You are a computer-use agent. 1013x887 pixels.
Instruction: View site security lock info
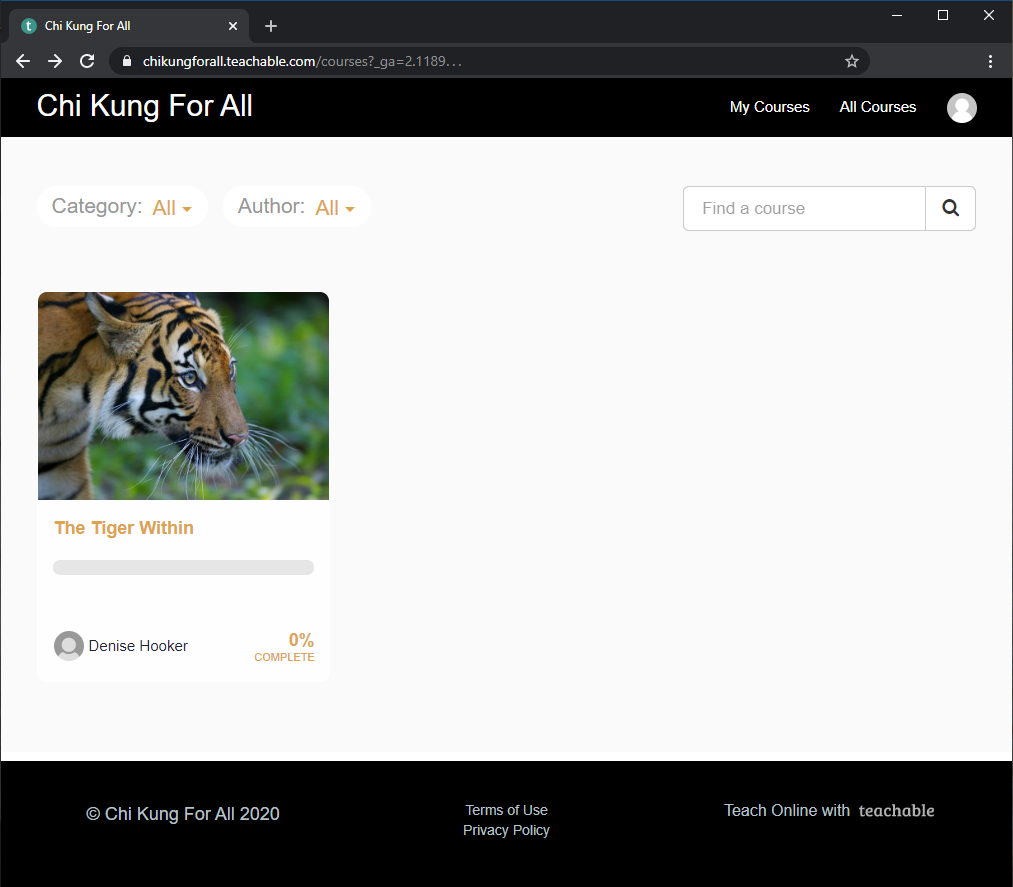point(127,61)
